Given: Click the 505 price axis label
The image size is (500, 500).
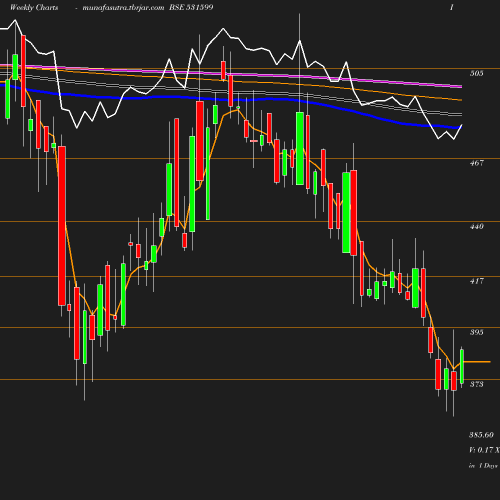Looking at the screenshot, I should click(476, 73).
